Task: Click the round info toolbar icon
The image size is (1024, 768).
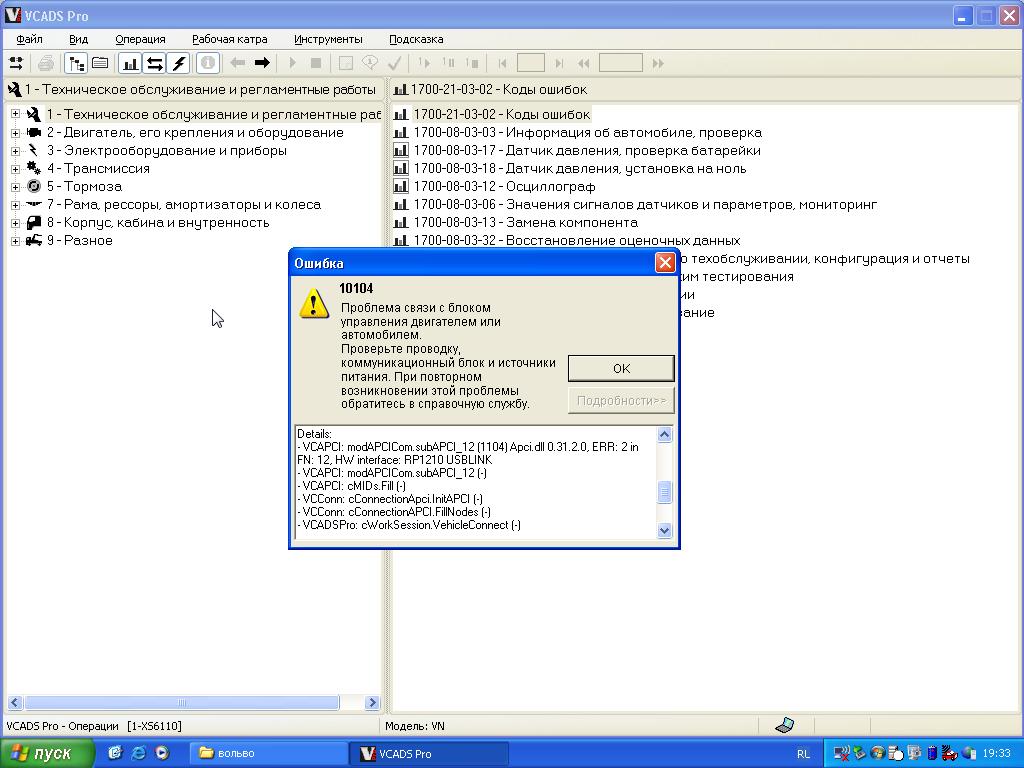Action: [208, 63]
